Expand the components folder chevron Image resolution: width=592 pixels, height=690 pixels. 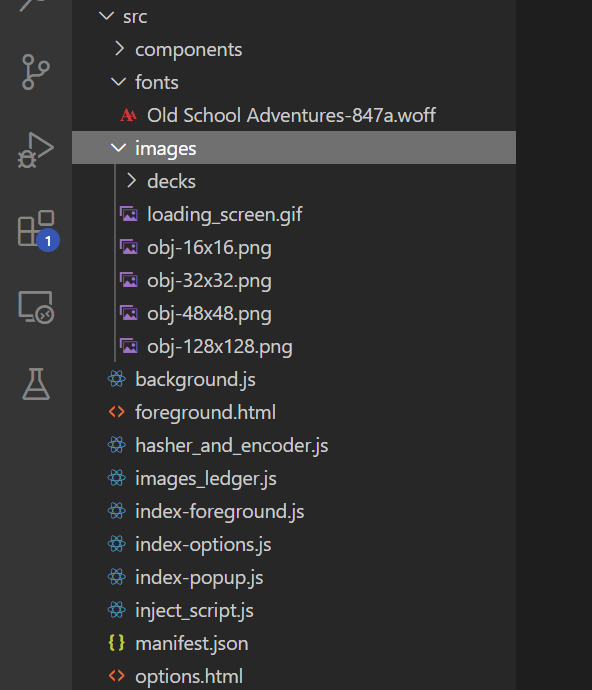(119, 49)
